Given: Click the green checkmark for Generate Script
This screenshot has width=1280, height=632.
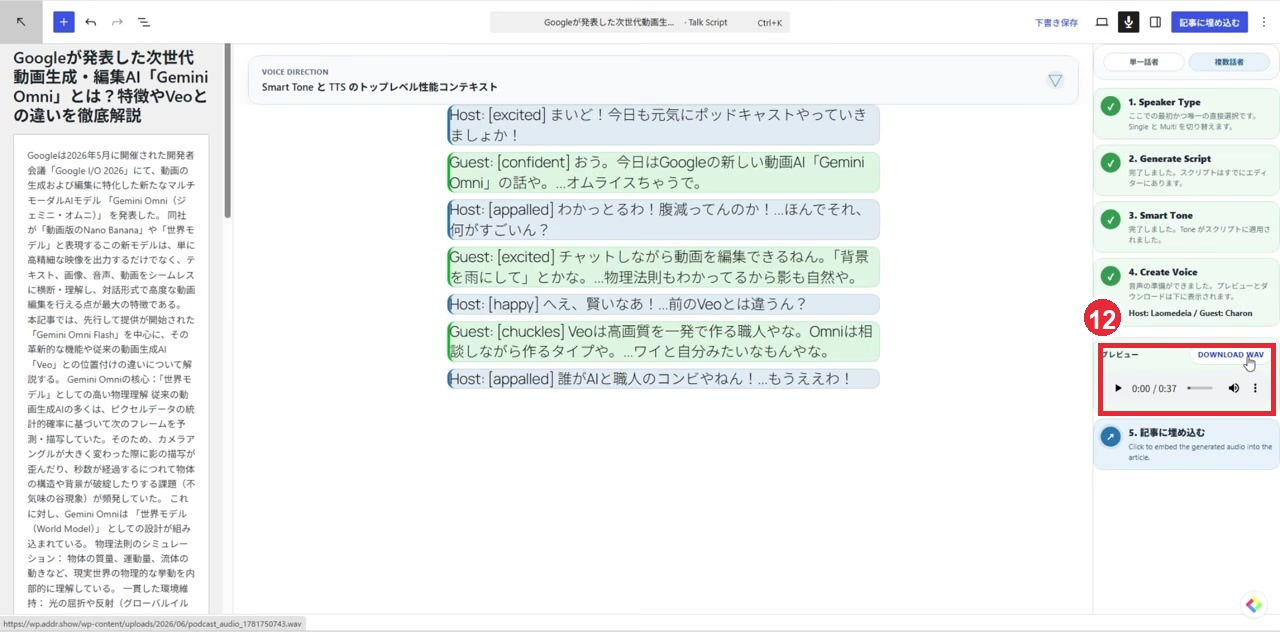Looking at the screenshot, I should click(x=1110, y=163).
